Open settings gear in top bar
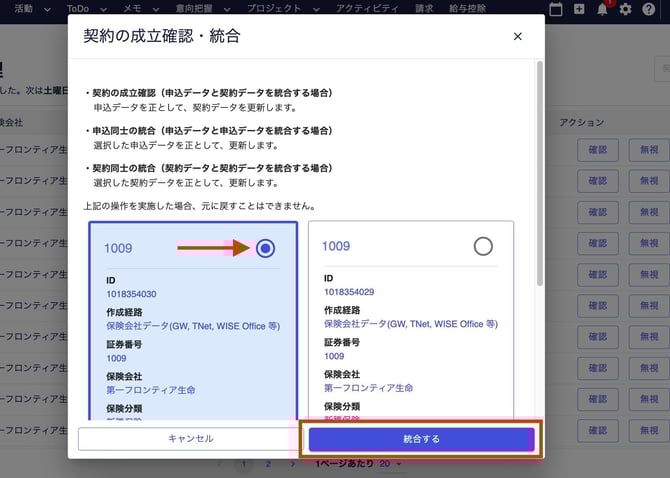The image size is (670, 478). pyautogui.click(x=626, y=9)
